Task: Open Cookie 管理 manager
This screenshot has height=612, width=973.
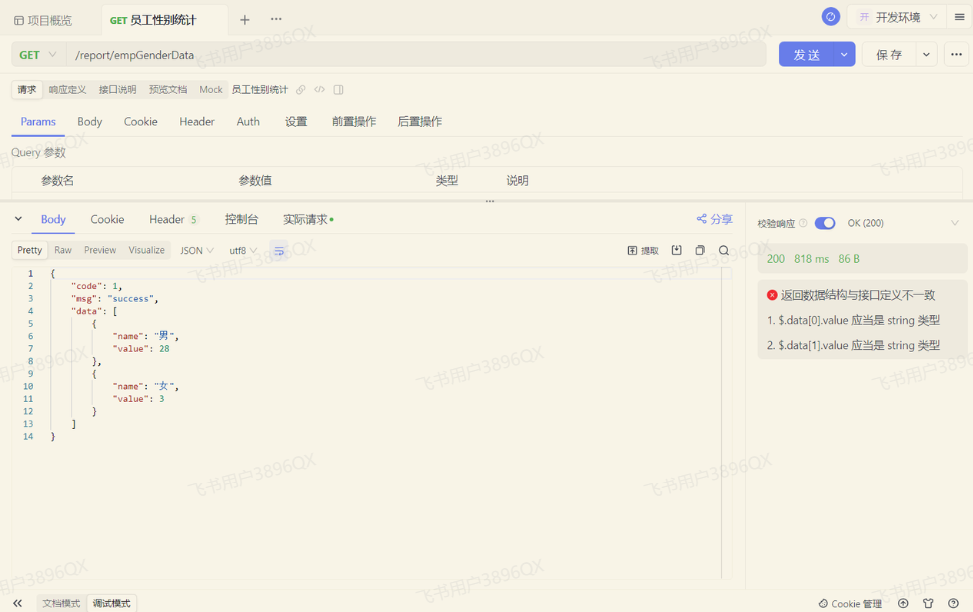Action: [x=850, y=603]
